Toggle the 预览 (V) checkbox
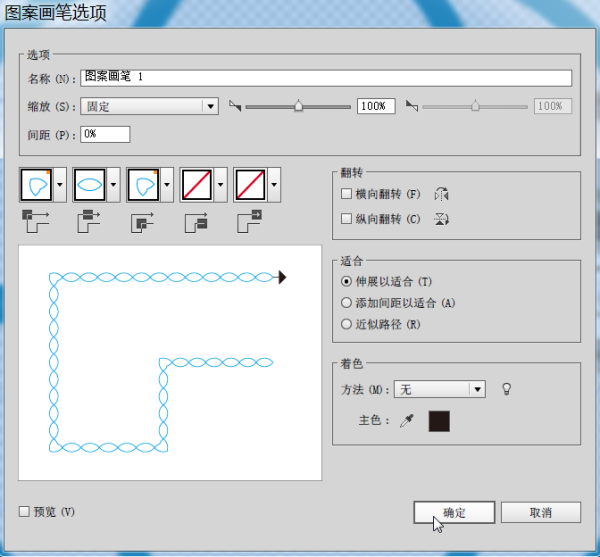The height and width of the screenshot is (557, 600). pyautogui.click(x=24, y=511)
